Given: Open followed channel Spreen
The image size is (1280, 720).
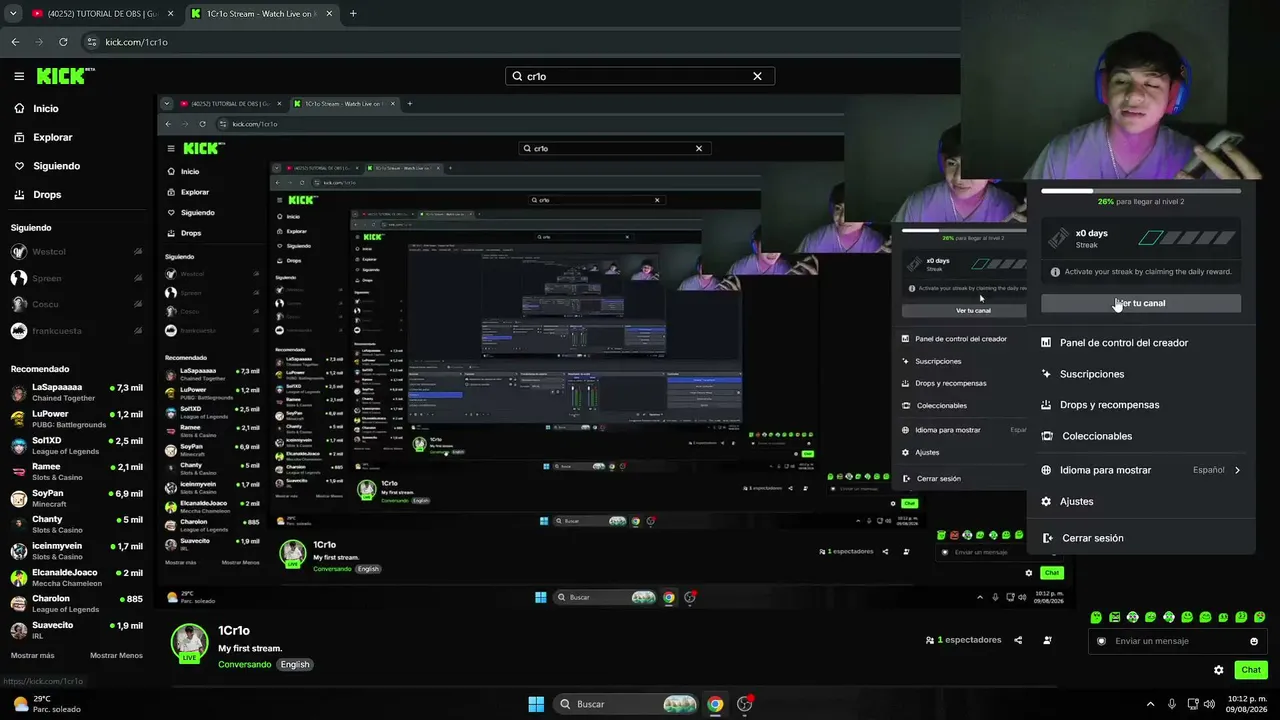Looking at the screenshot, I should click(76, 278).
